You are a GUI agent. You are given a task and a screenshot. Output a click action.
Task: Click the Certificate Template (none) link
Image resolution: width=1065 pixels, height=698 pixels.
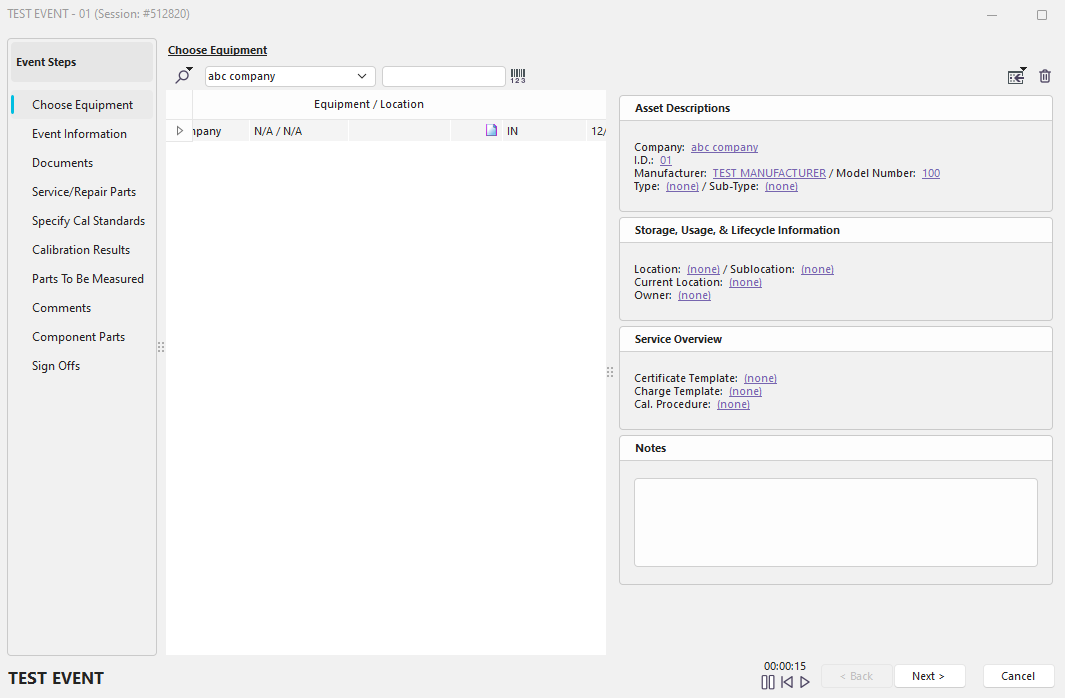760,378
